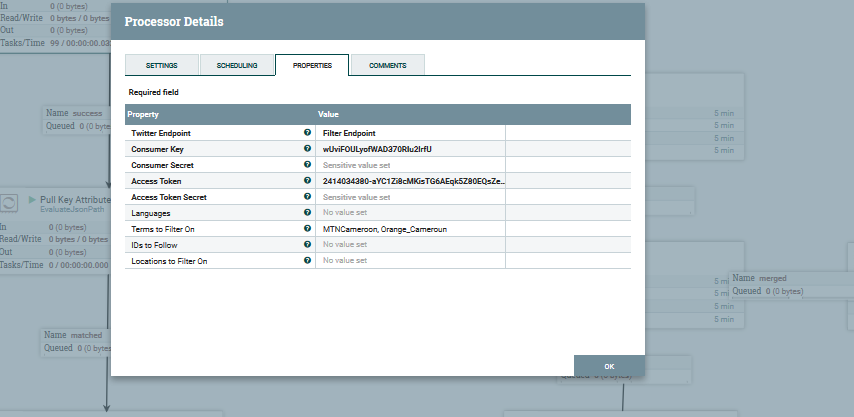Click the Languages property name
The height and width of the screenshot is (417, 854).
click(150, 213)
